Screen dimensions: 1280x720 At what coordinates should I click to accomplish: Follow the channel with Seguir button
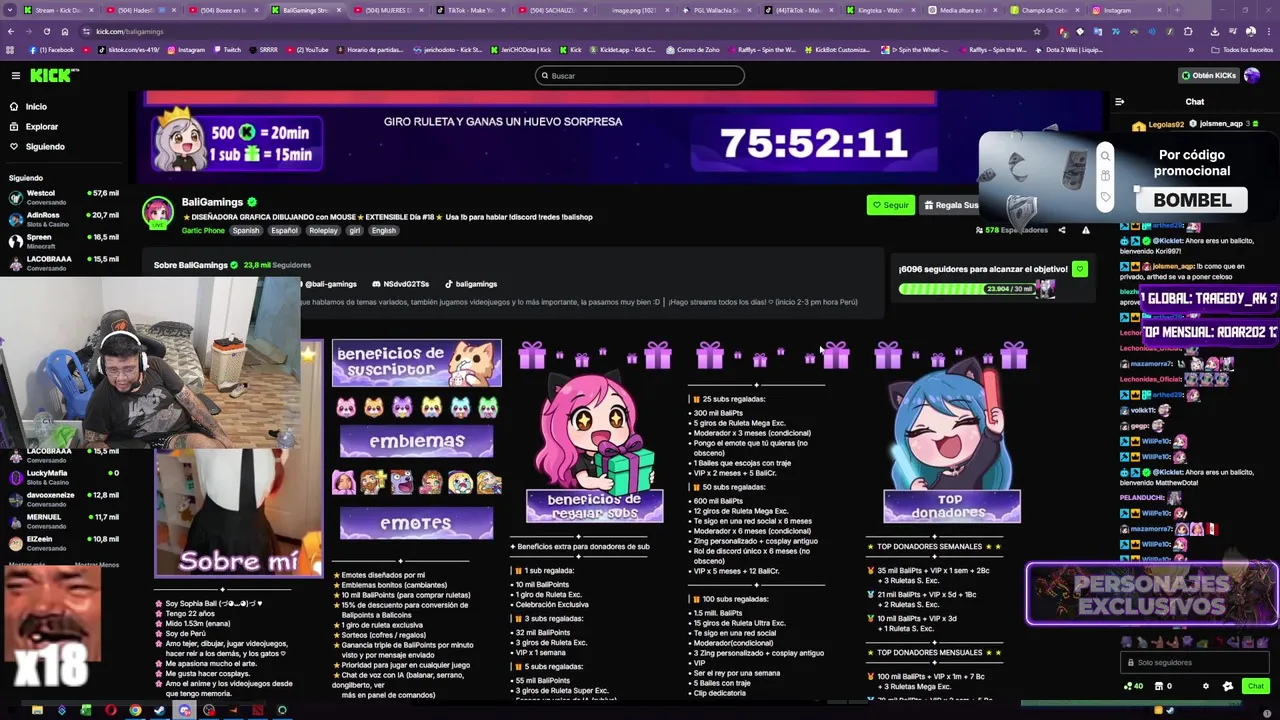click(890, 205)
